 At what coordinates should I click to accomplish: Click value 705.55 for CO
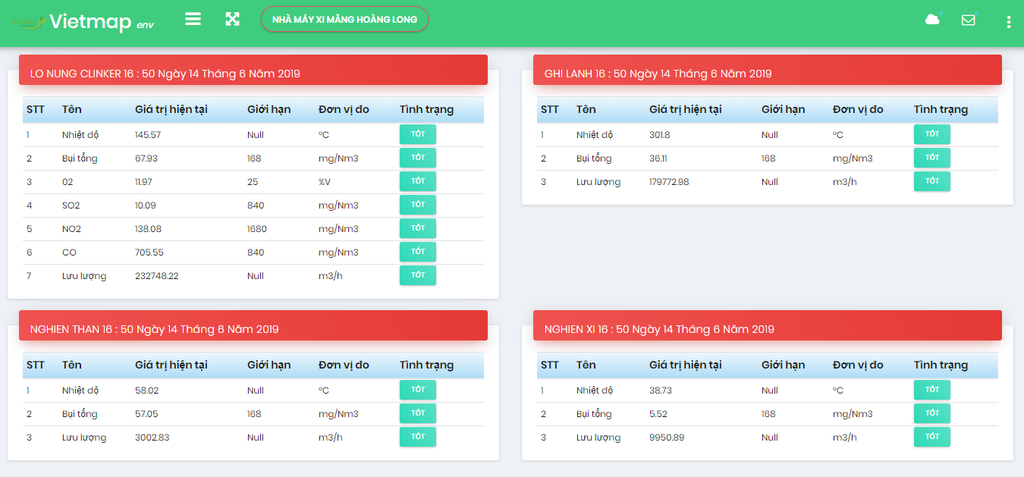149,252
